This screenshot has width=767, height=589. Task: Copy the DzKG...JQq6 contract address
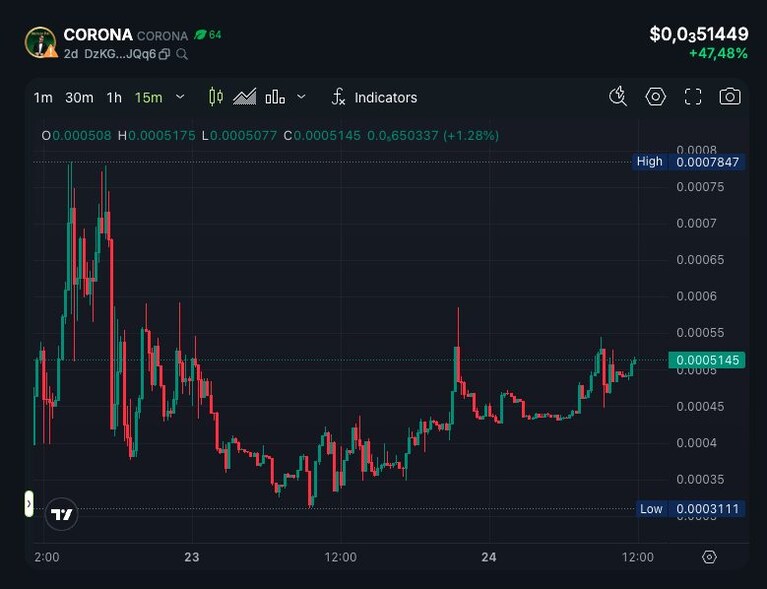coord(164,54)
